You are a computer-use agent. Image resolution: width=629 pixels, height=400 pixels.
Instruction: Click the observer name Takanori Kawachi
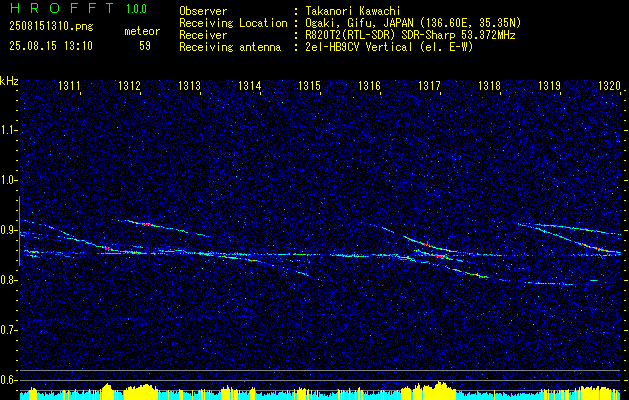point(353,11)
